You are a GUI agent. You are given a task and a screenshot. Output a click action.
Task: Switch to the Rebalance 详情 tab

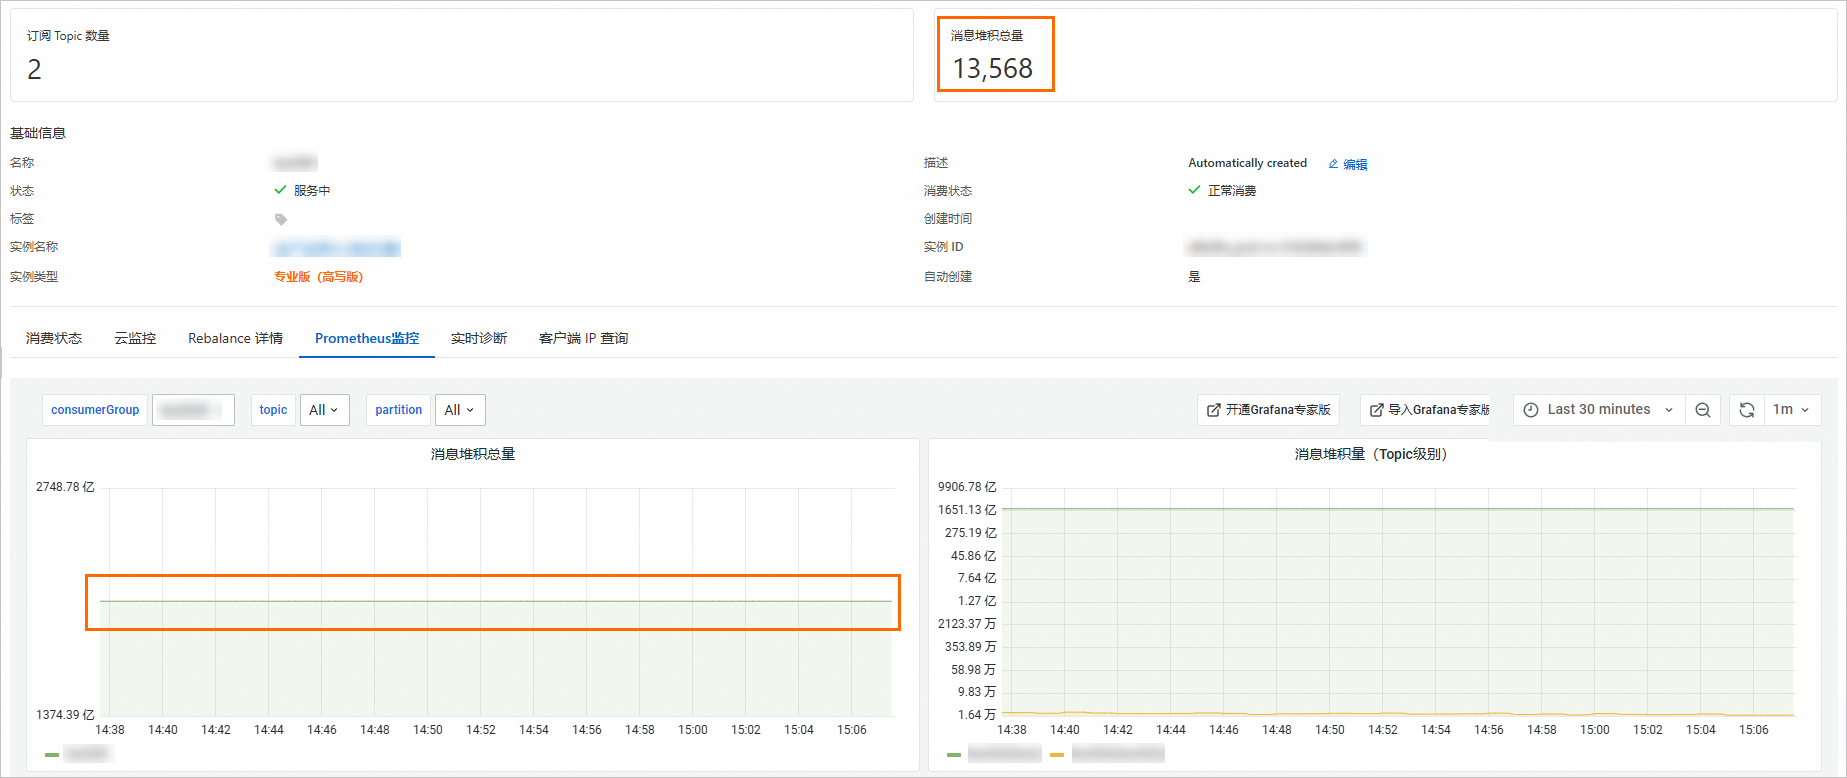click(x=235, y=338)
